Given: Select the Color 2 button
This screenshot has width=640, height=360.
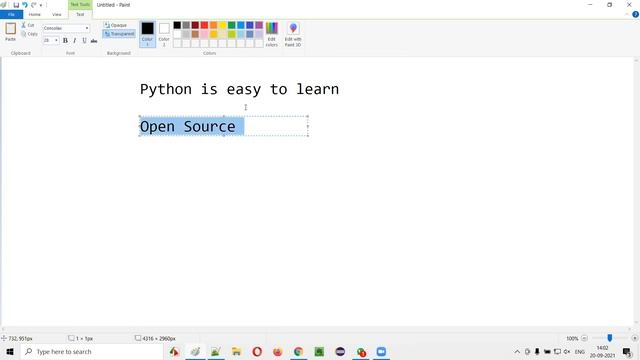Looking at the screenshot, I should 164,34.
